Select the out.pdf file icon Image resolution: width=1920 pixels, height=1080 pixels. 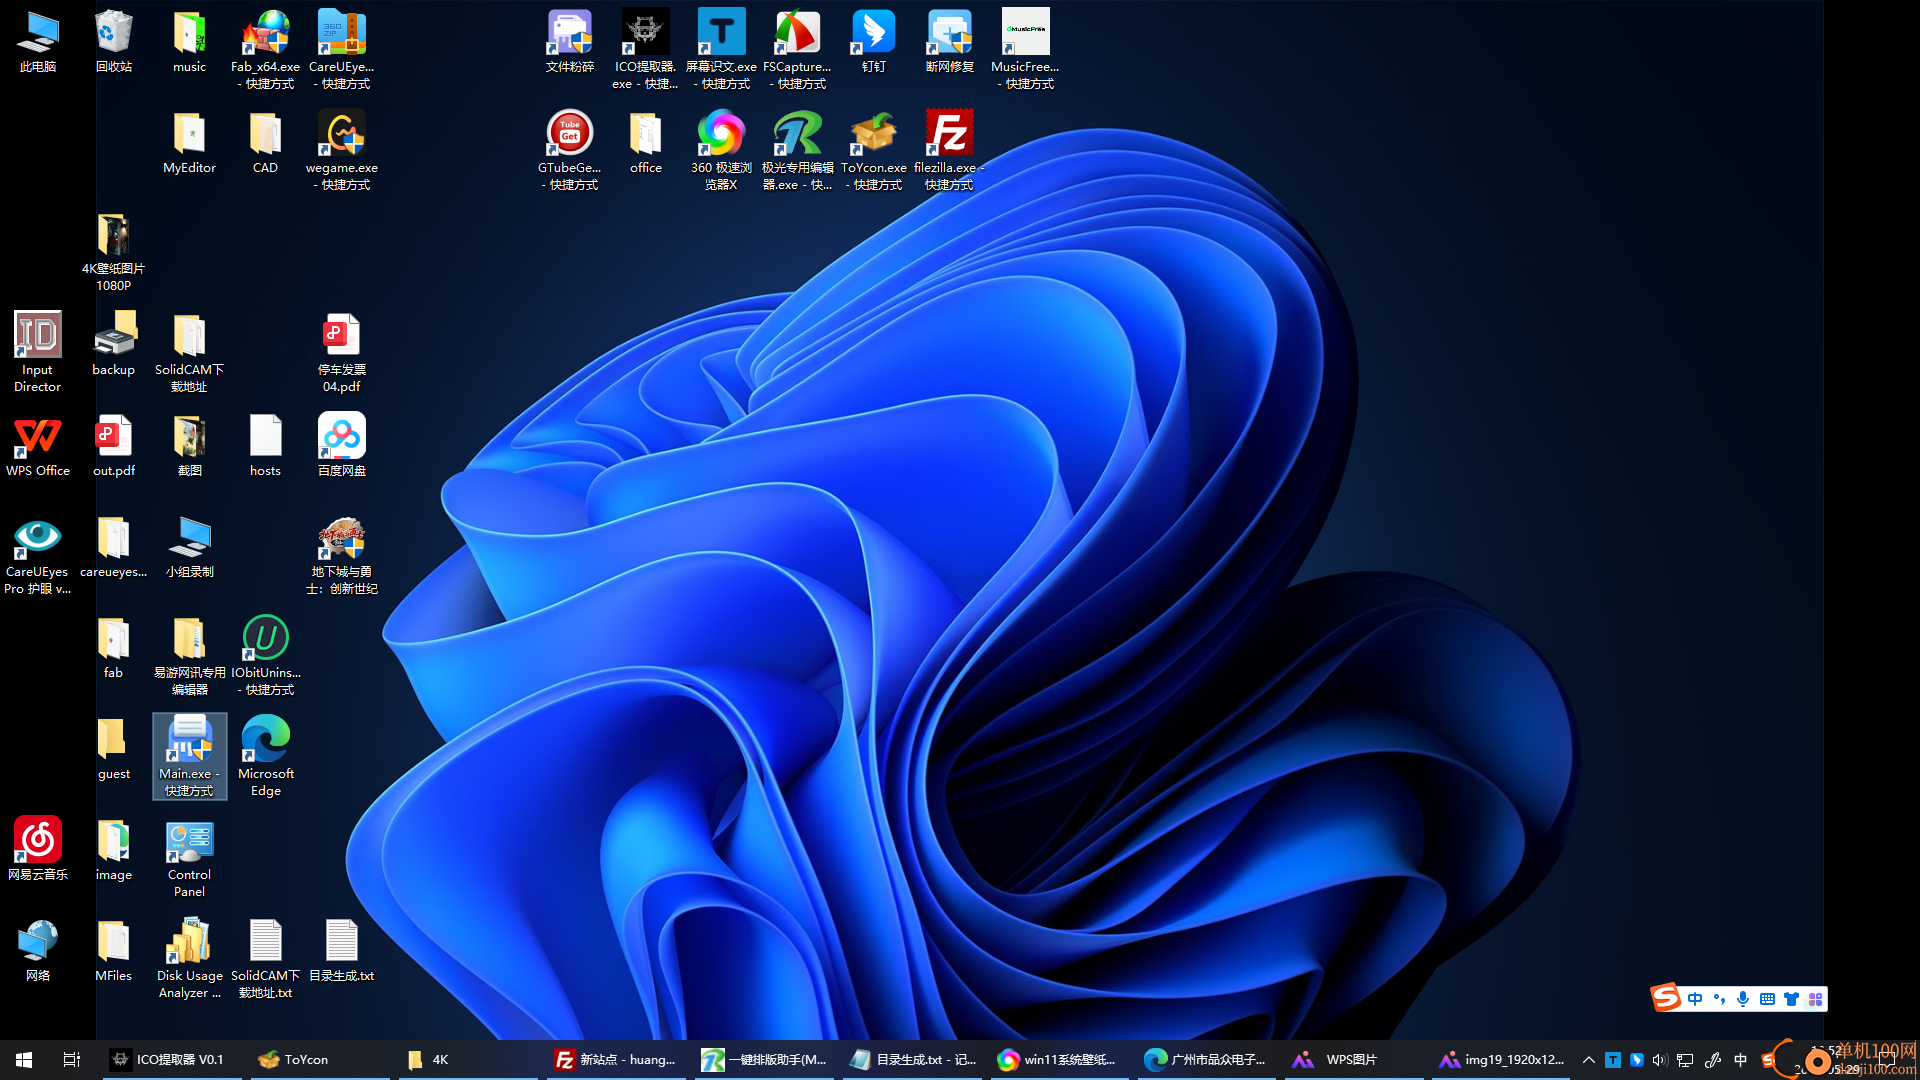click(x=114, y=446)
